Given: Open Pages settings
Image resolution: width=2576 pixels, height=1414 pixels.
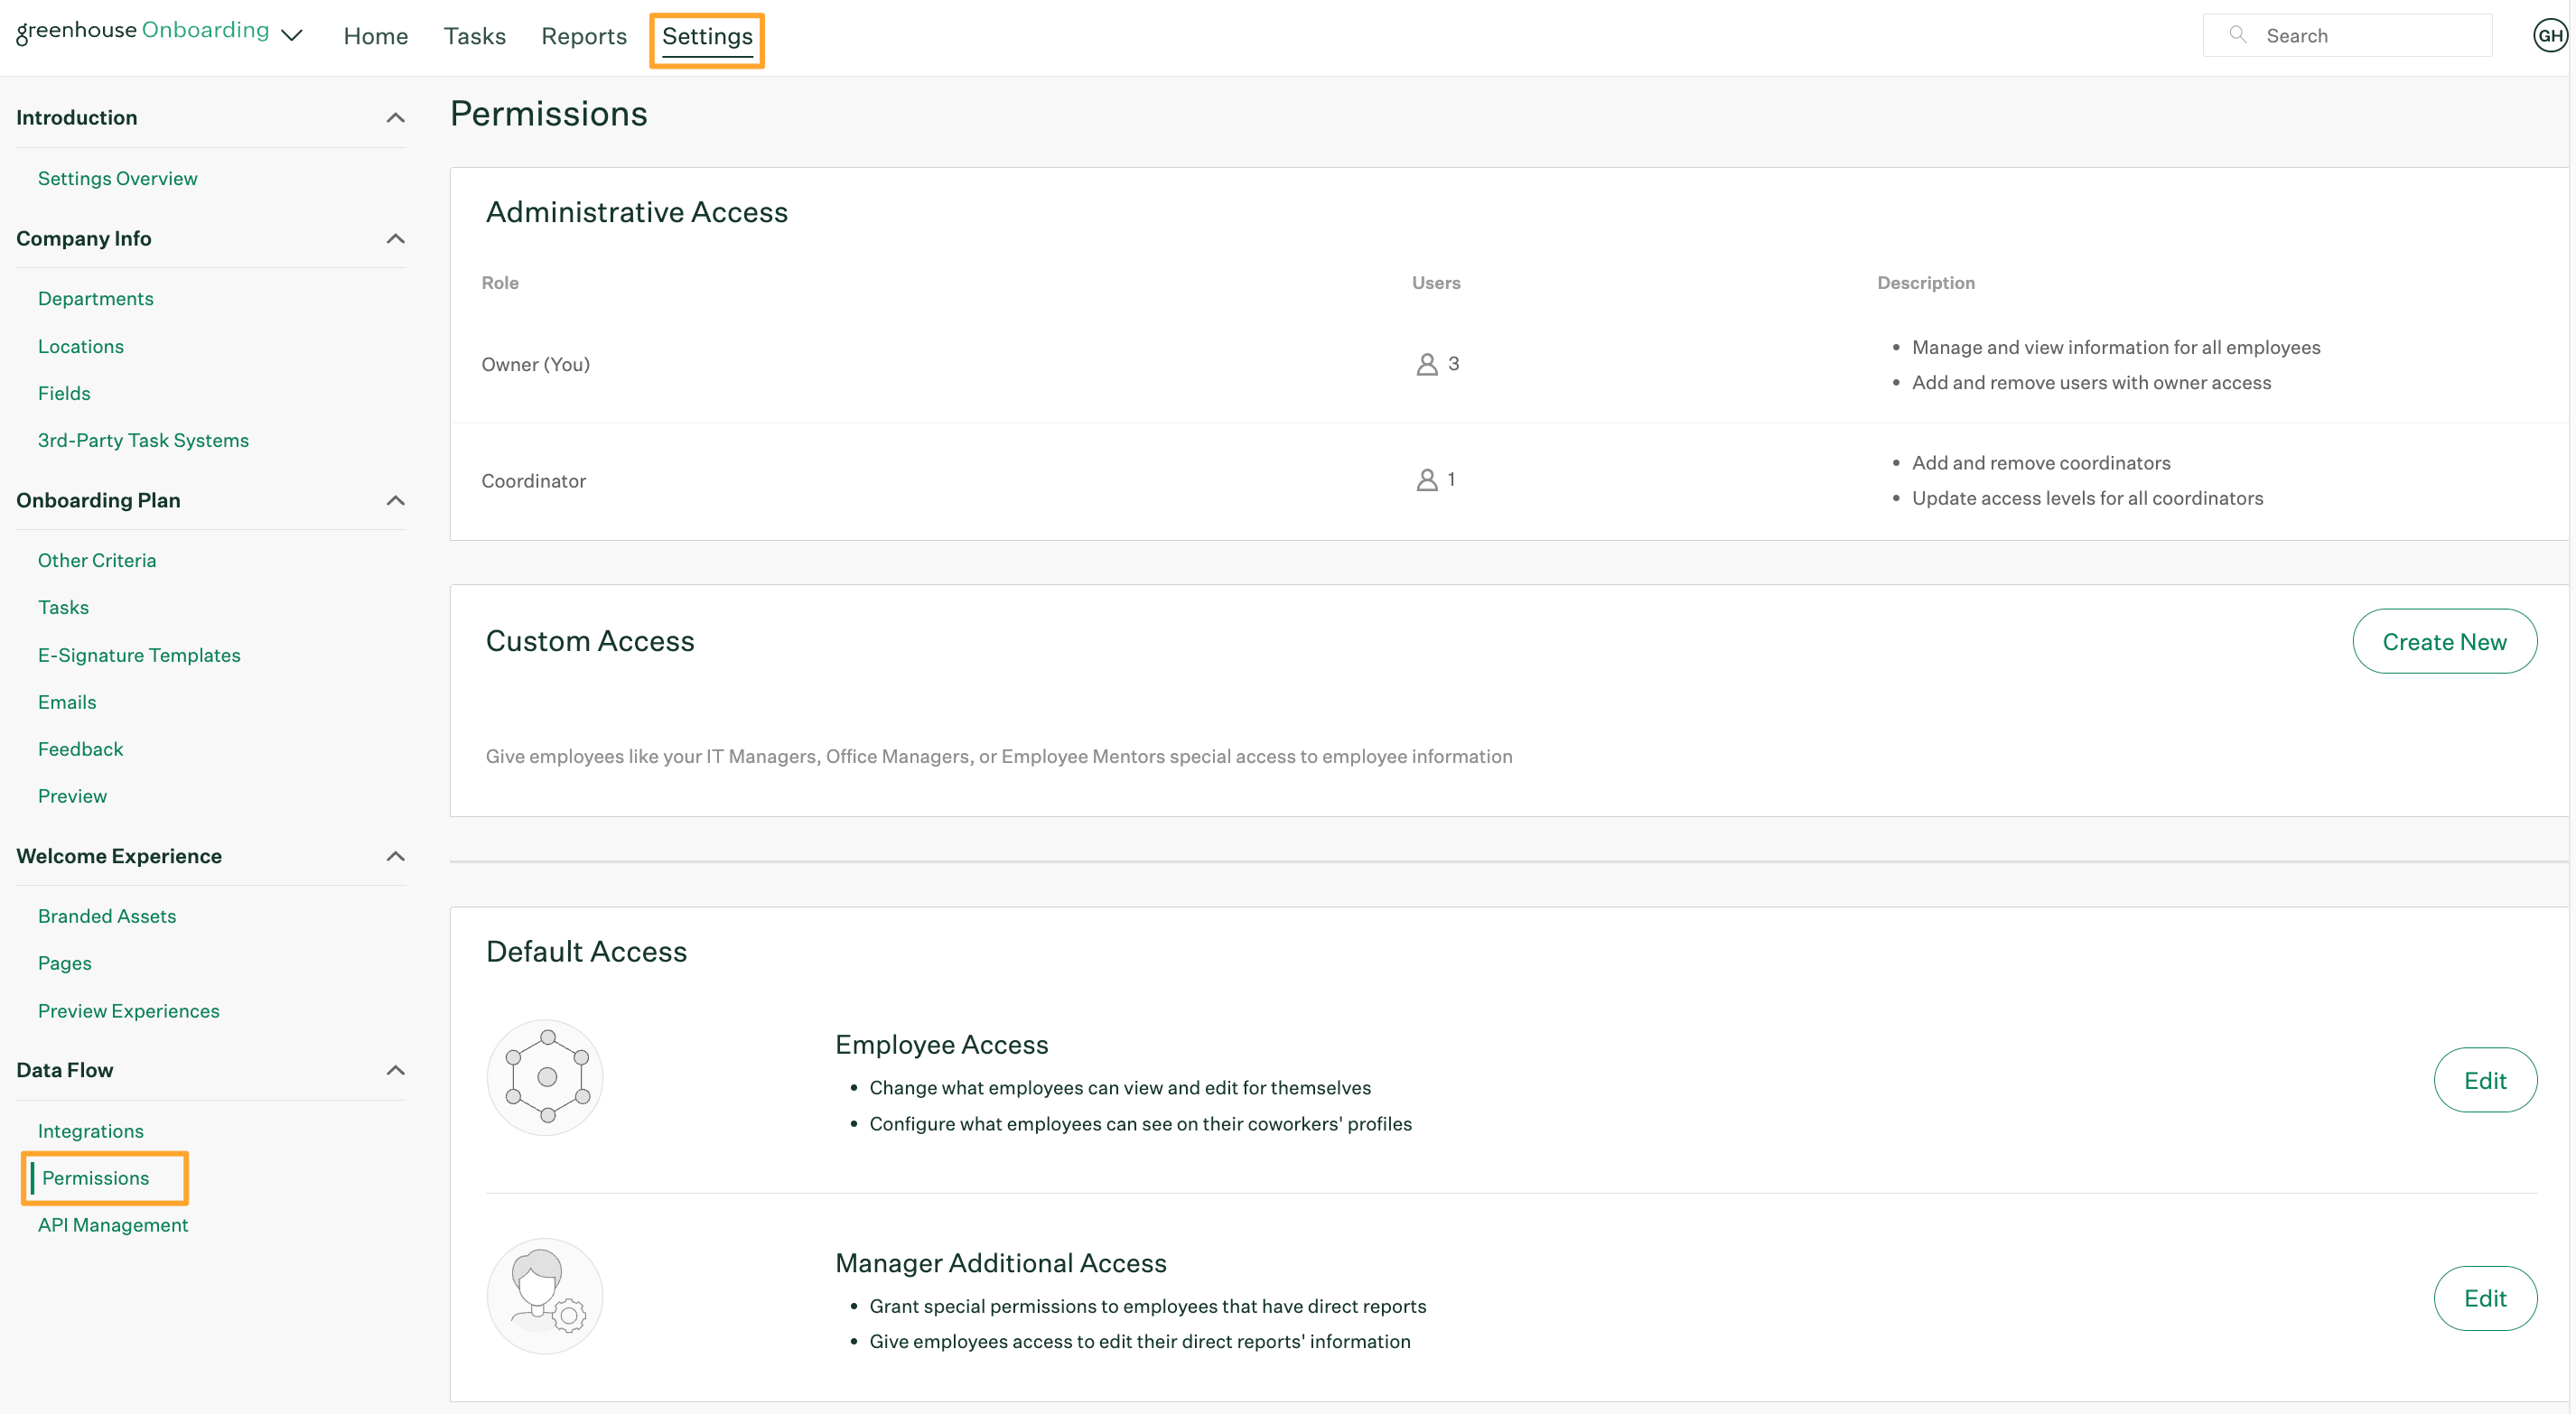Looking at the screenshot, I should click(x=65, y=963).
